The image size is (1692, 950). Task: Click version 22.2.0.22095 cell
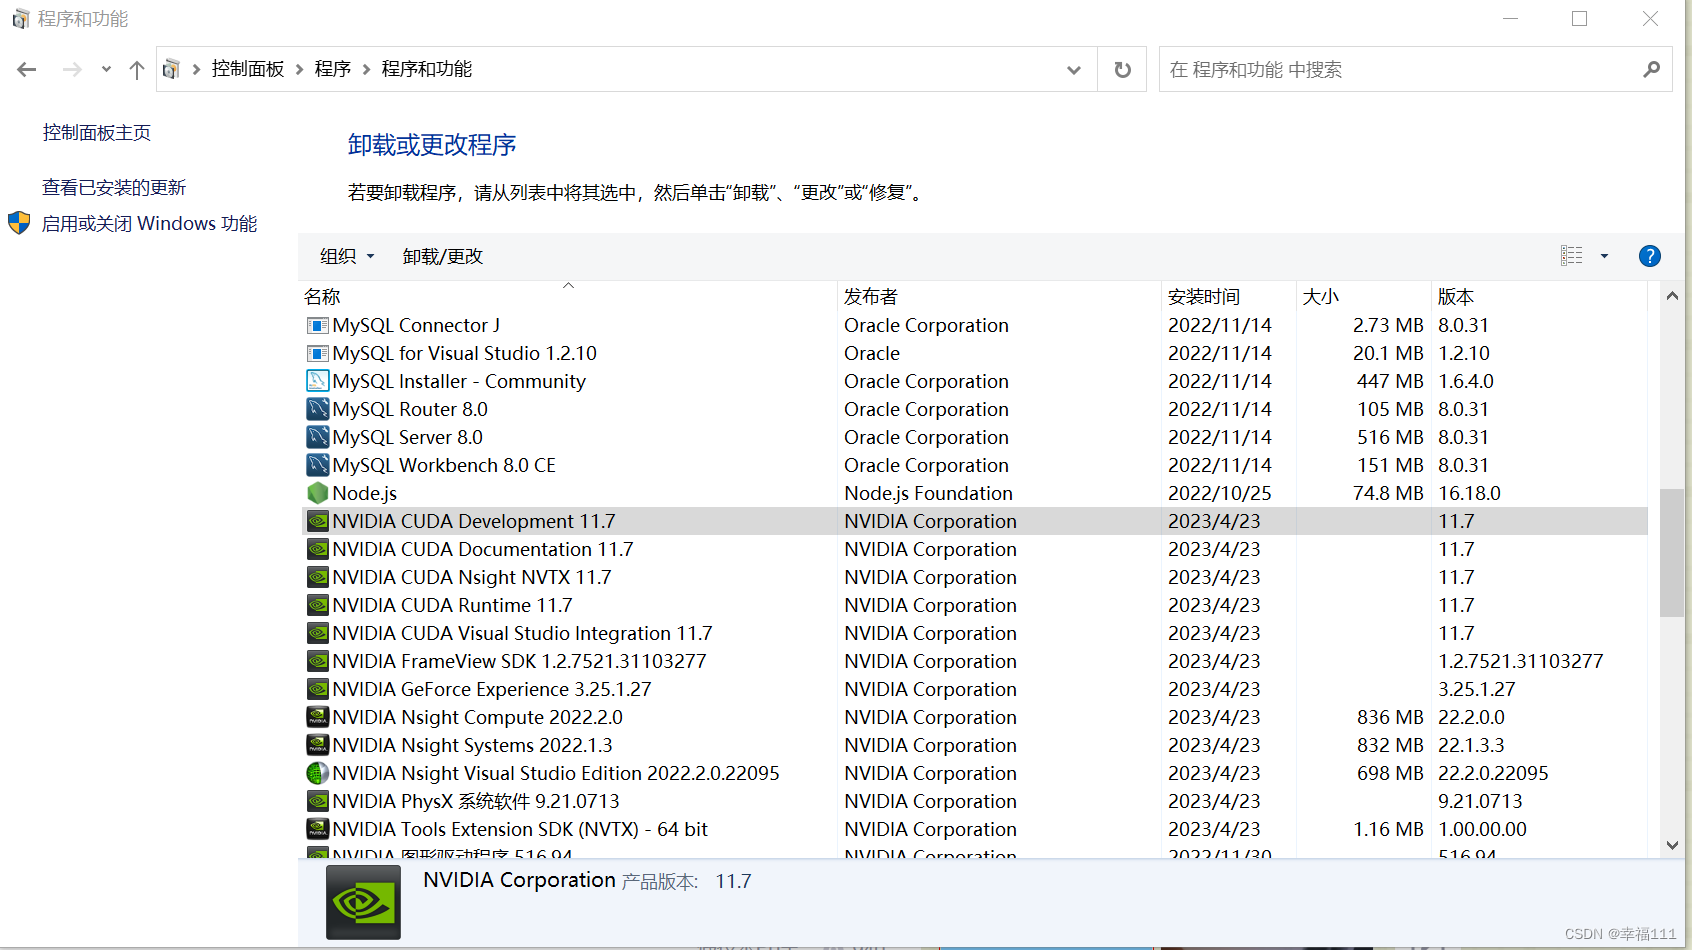coord(1493,773)
